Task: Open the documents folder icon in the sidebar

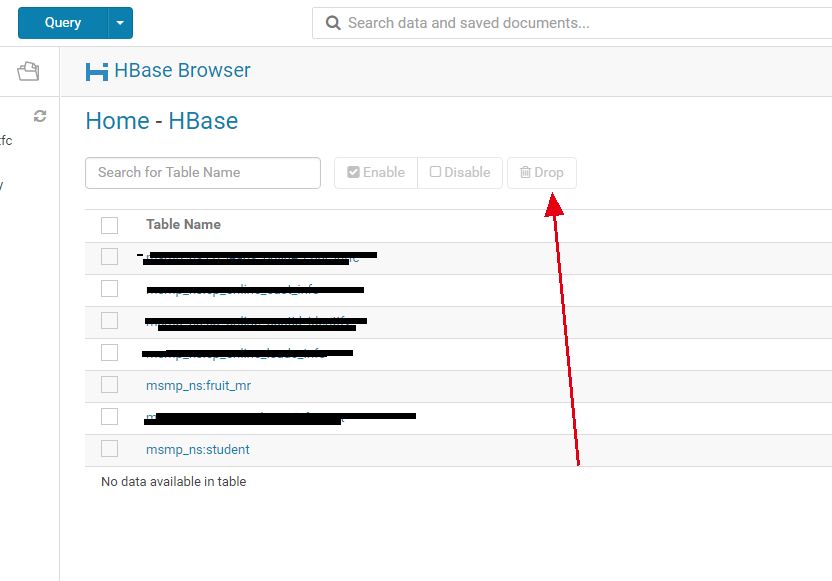Action: point(28,71)
